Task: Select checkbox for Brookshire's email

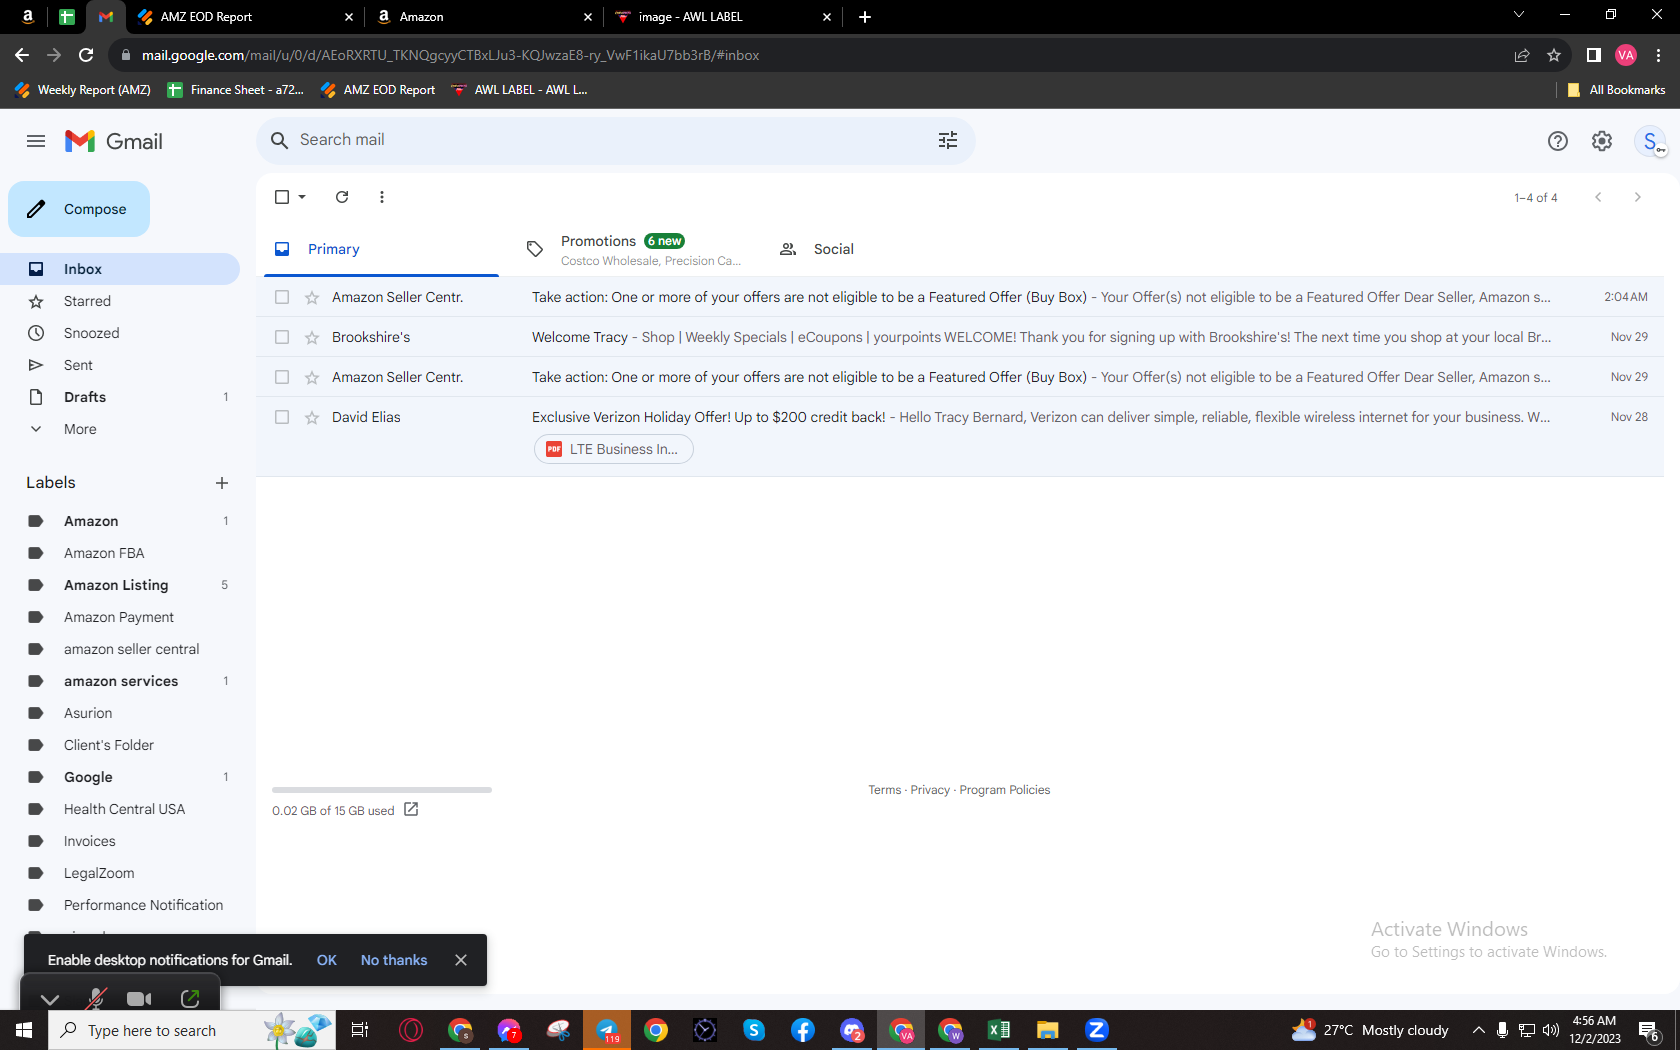Action: pos(282,337)
